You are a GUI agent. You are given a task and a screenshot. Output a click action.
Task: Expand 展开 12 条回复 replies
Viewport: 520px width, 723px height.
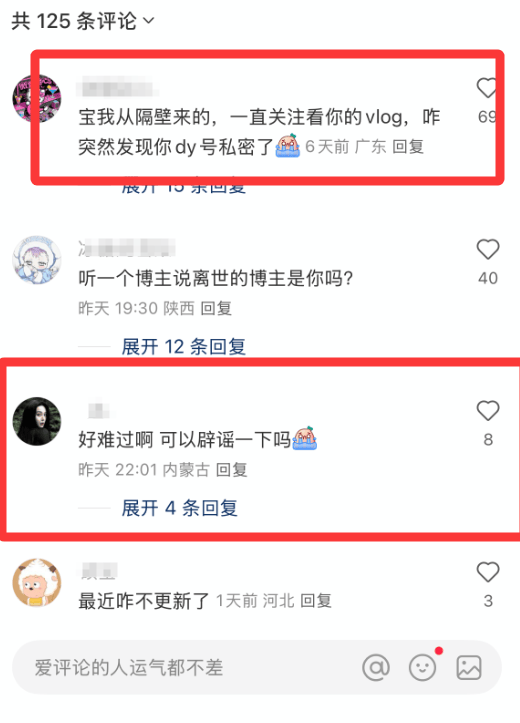[x=183, y=347]
